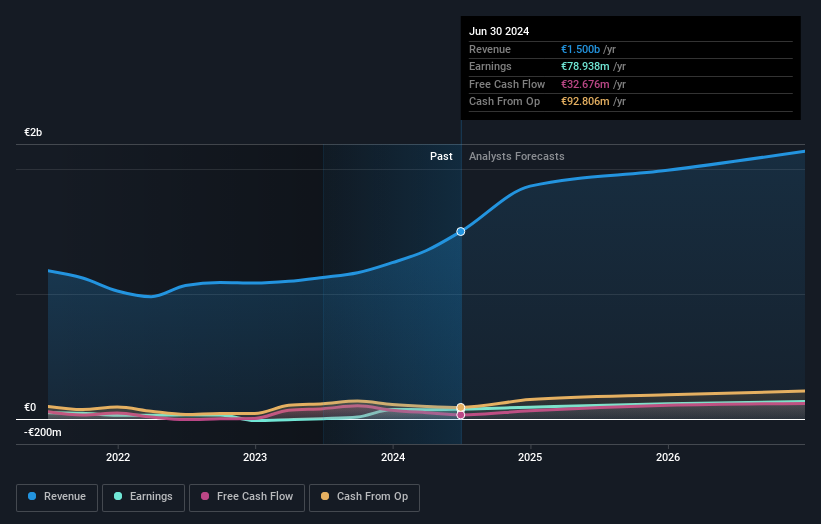
Task: Click the Jun 30 2024 tooltip date
Action: [x=499, y=31]
